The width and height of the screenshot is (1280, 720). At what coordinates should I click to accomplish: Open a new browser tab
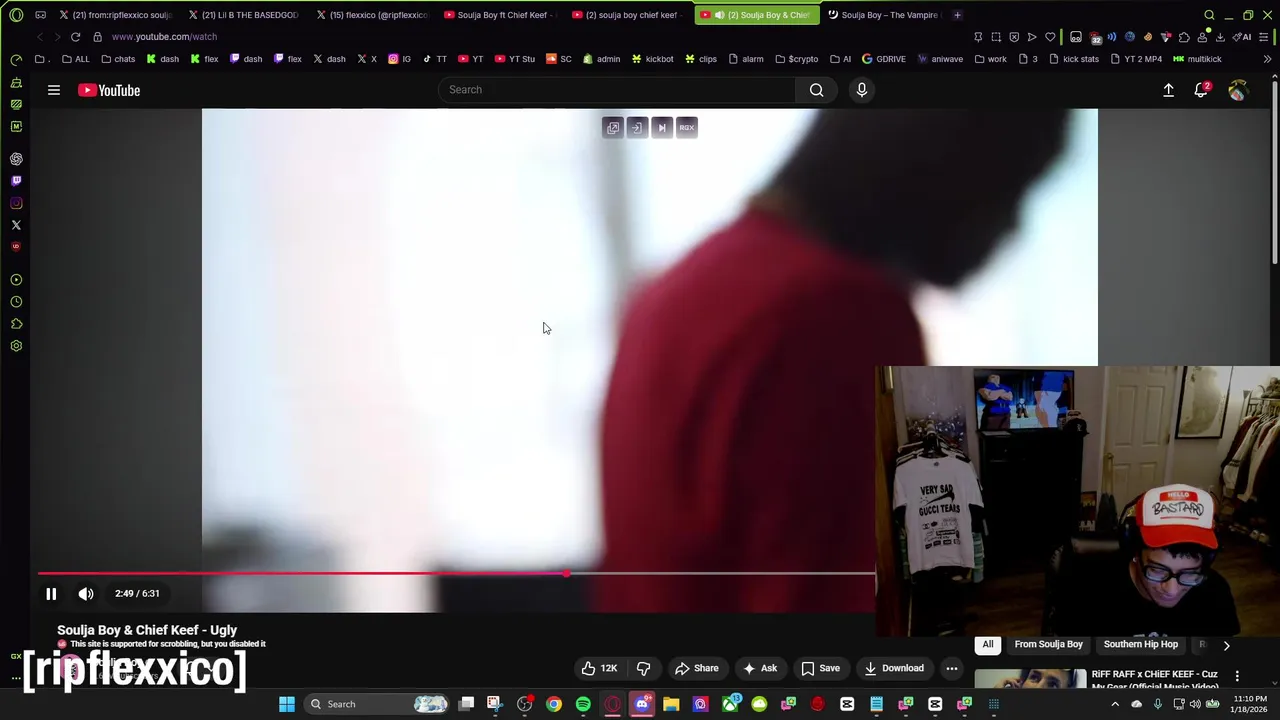[x=957, y=15]
